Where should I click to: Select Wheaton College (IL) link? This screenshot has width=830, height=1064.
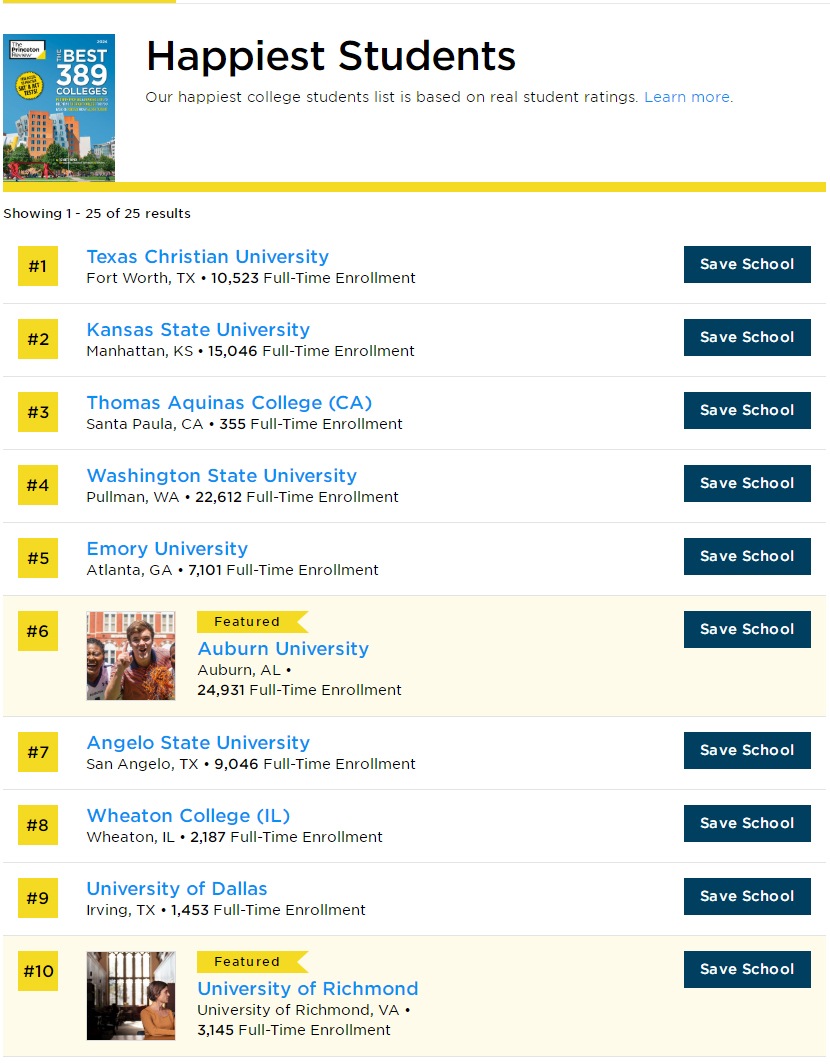188,816
